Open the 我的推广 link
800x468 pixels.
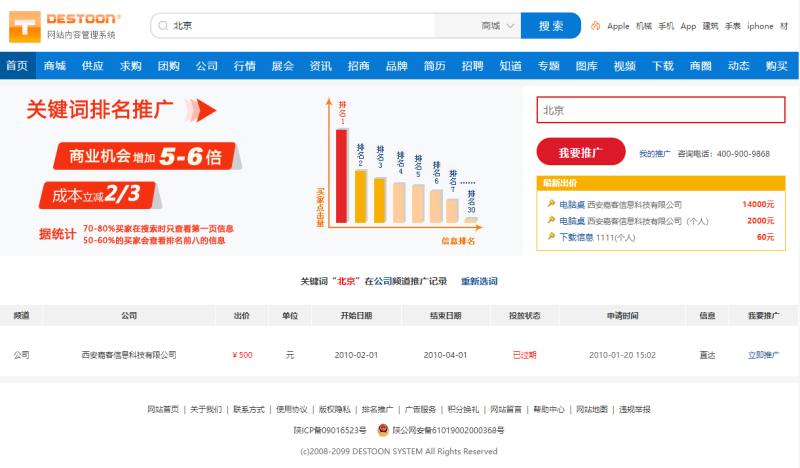click(655, 154)
